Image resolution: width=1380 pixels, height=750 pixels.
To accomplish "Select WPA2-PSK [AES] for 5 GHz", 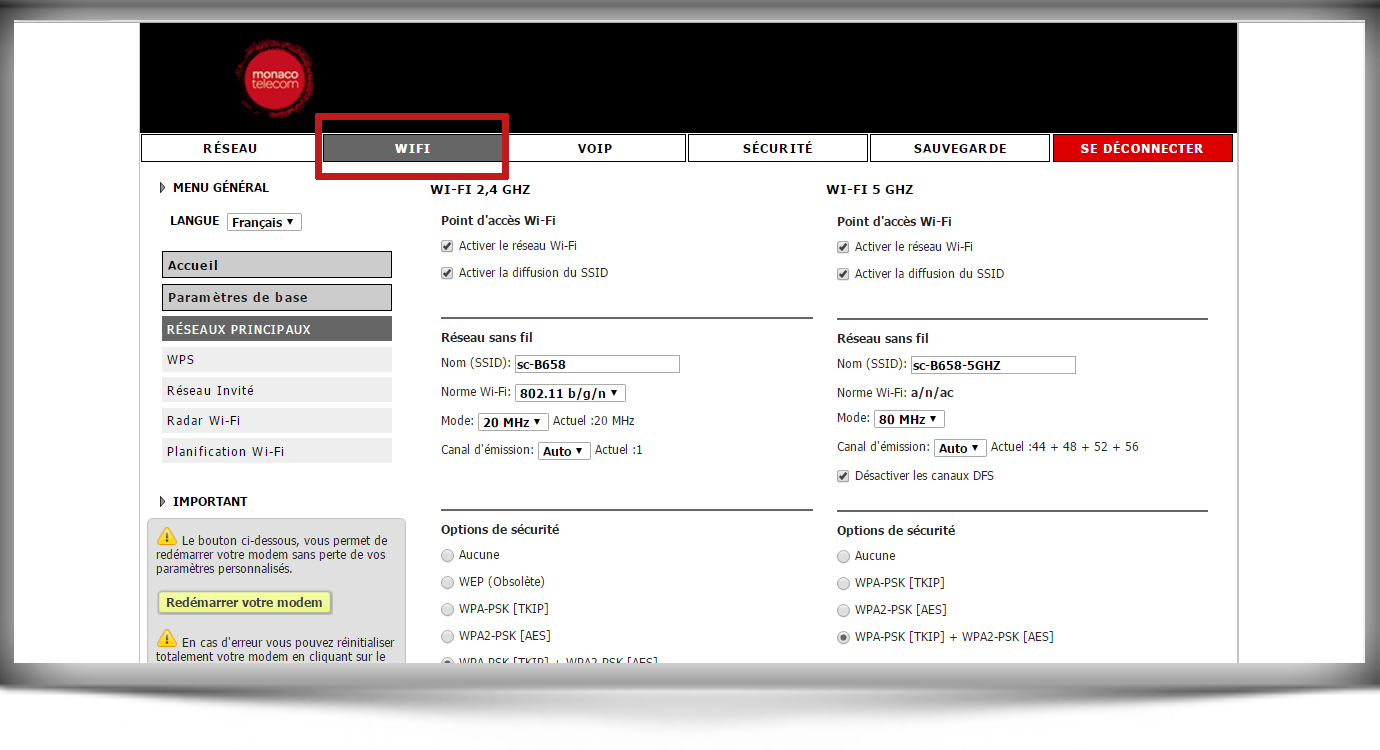I will tap(844, 610).
